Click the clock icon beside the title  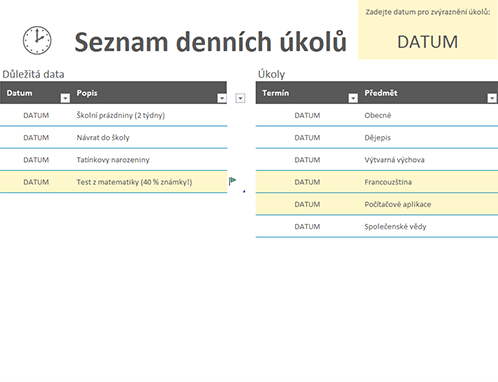37,40
